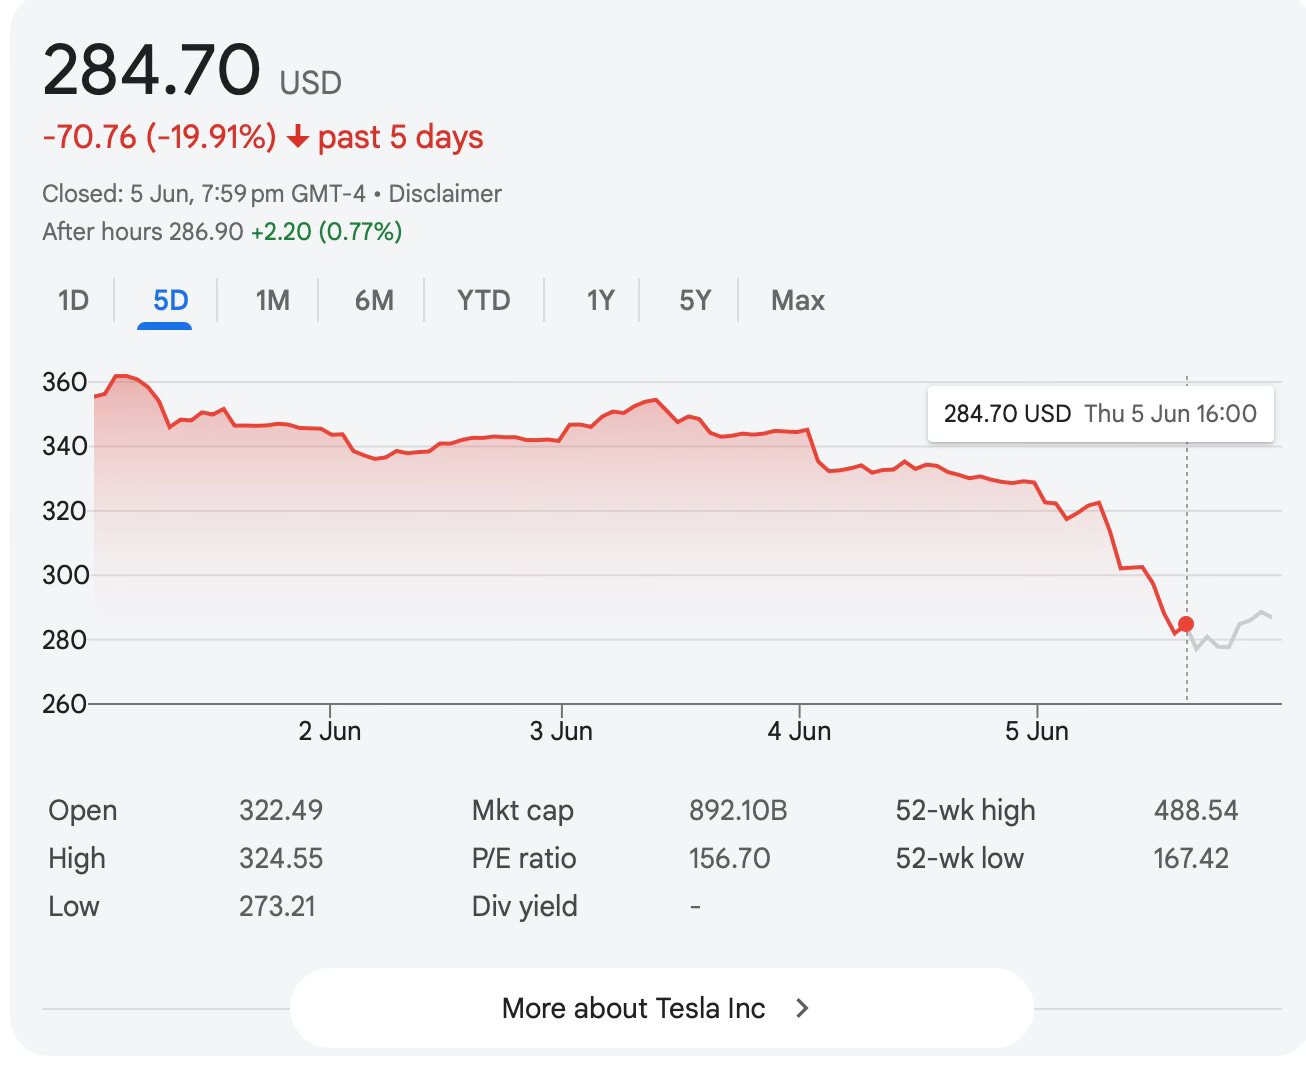This screenshot has width=1306, height=1076.
Task: Click the chevron arrow beside Tesla Inc
Action: [x=801, y=1008]
